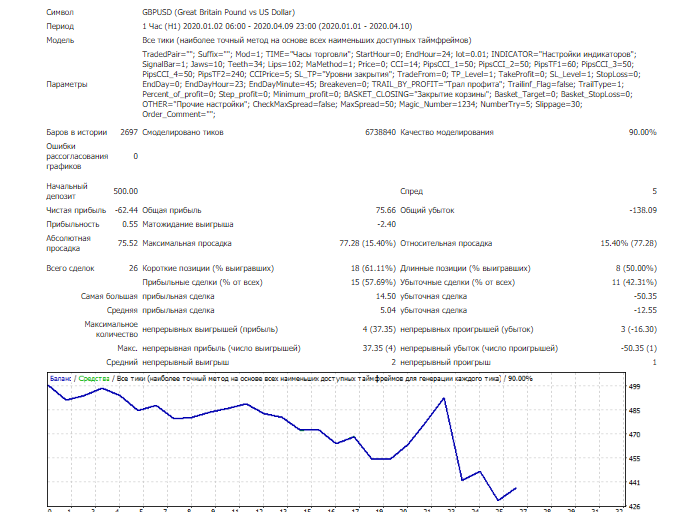Select the gross loss value -138.09
The height and width of the screenshot is (512, 682).
(x=643, y=210)
